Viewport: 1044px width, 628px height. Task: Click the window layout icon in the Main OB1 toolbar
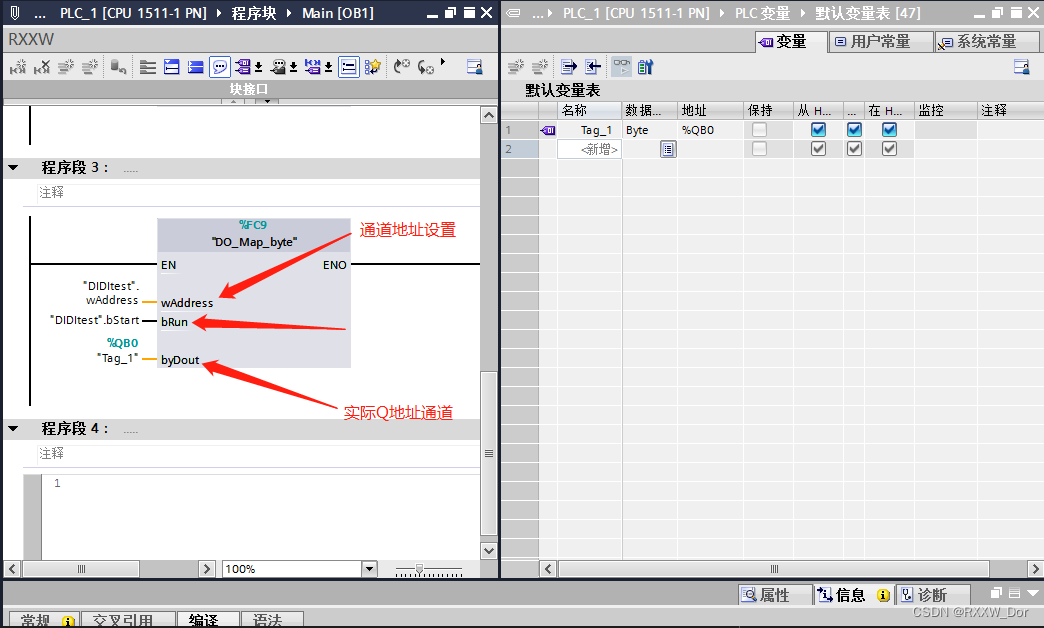(475, 67)
